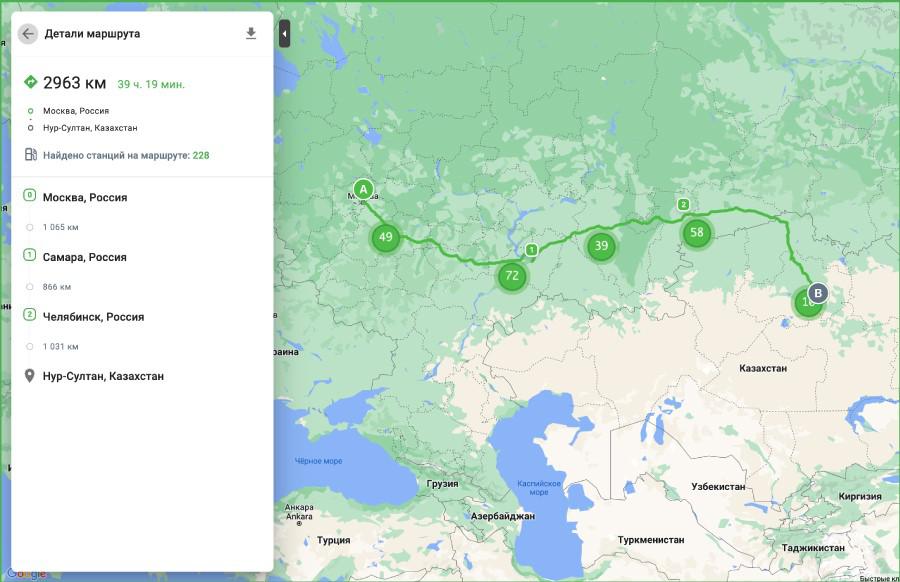Click Каспийское море label on map
Viewport: 900px width, 582px height.
coord(539,488)
